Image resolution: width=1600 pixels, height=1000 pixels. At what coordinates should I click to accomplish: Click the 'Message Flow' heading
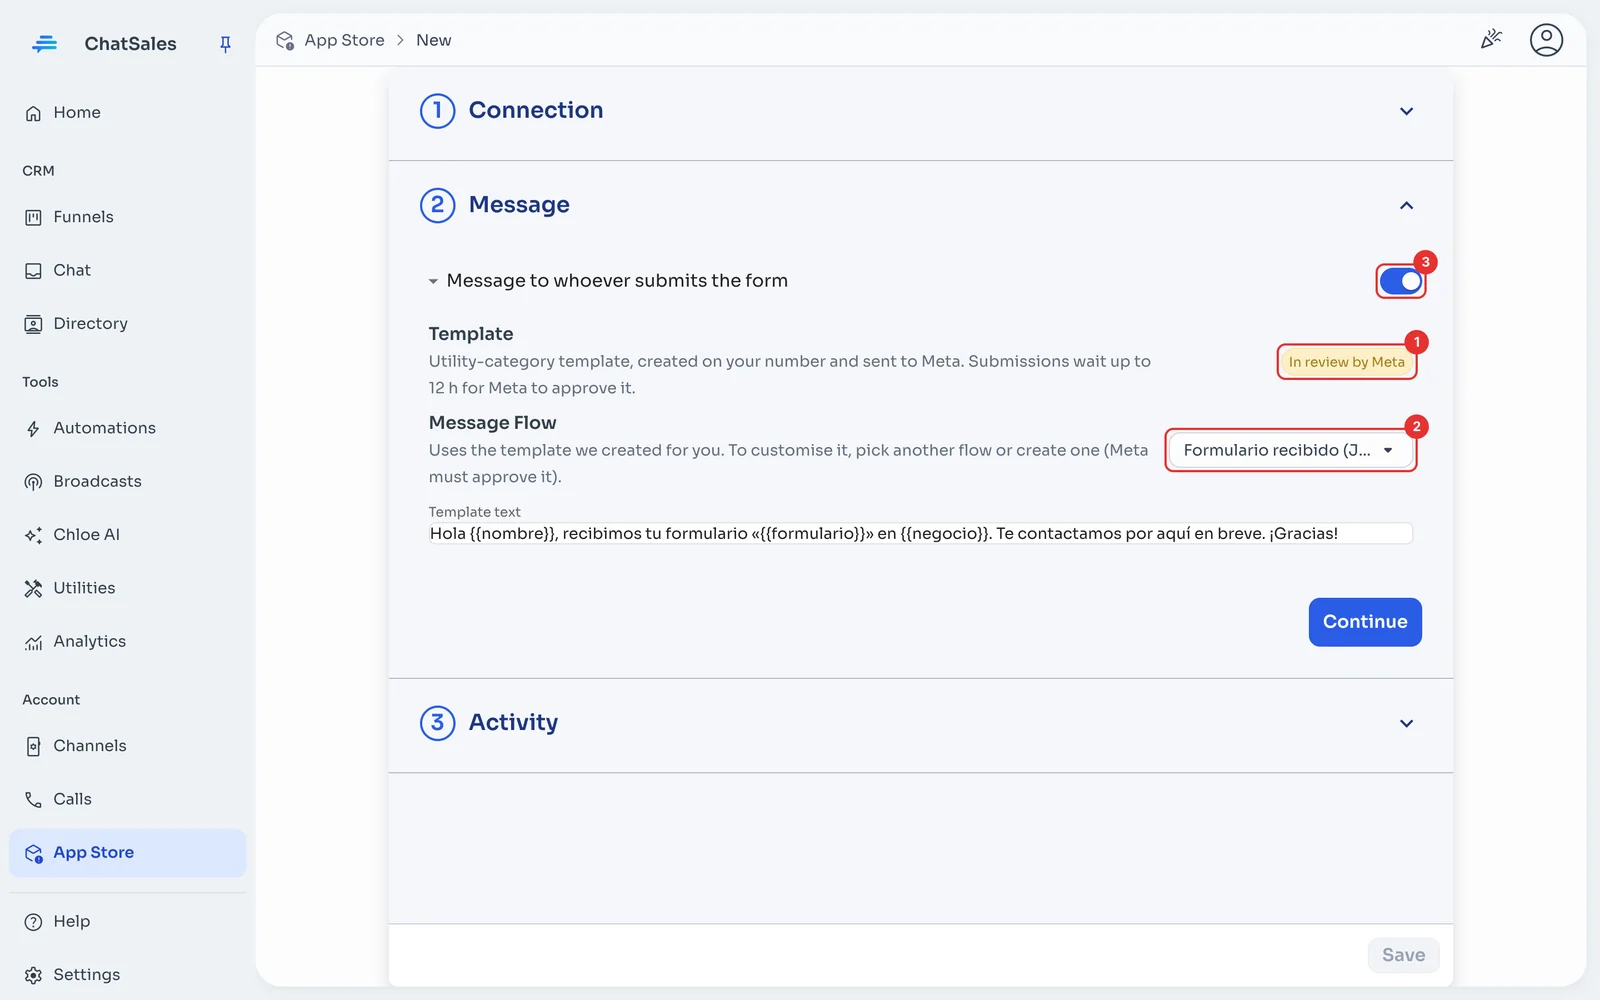coord(492,423)
